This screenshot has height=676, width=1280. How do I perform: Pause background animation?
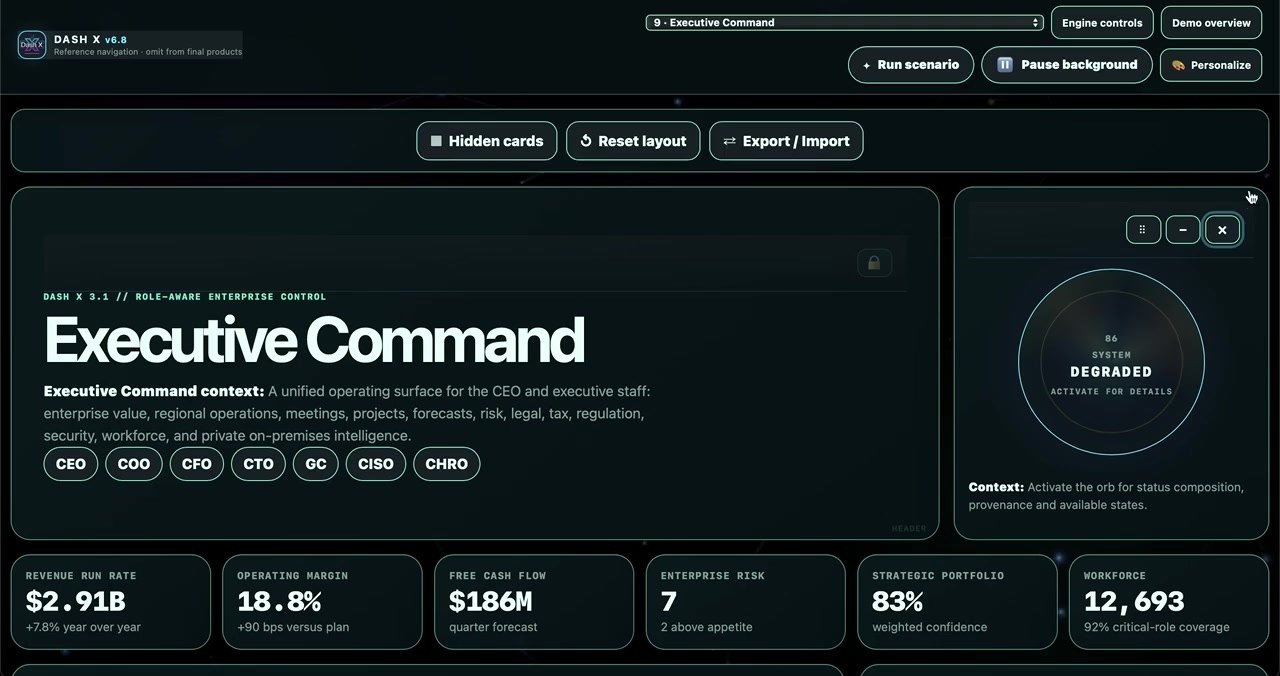(x=1066, y=65)
